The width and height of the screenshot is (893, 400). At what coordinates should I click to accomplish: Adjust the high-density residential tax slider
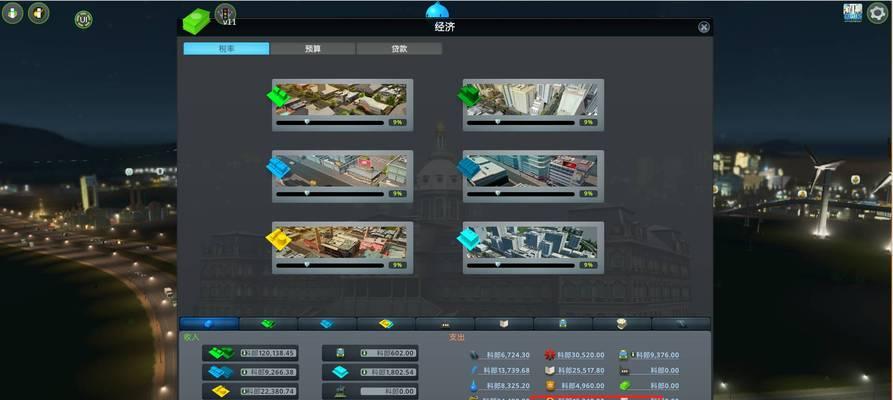[521, 122]
